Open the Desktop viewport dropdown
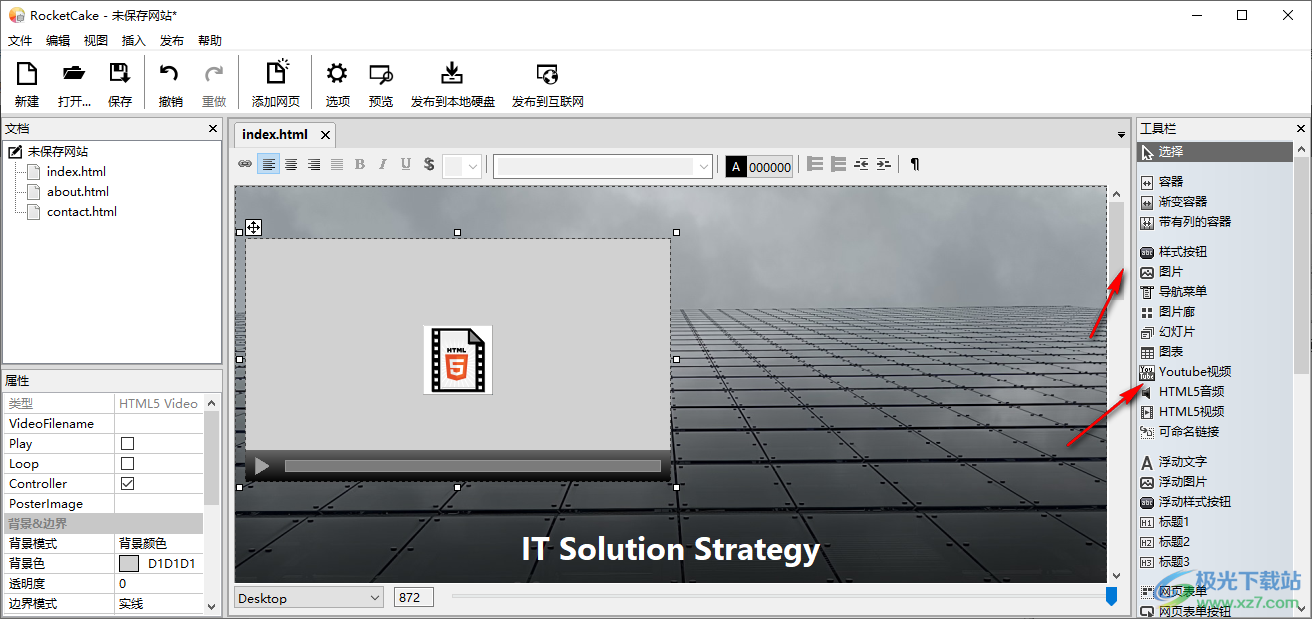1312x619 pixels. pyautogui.click(x=309, y=598)
